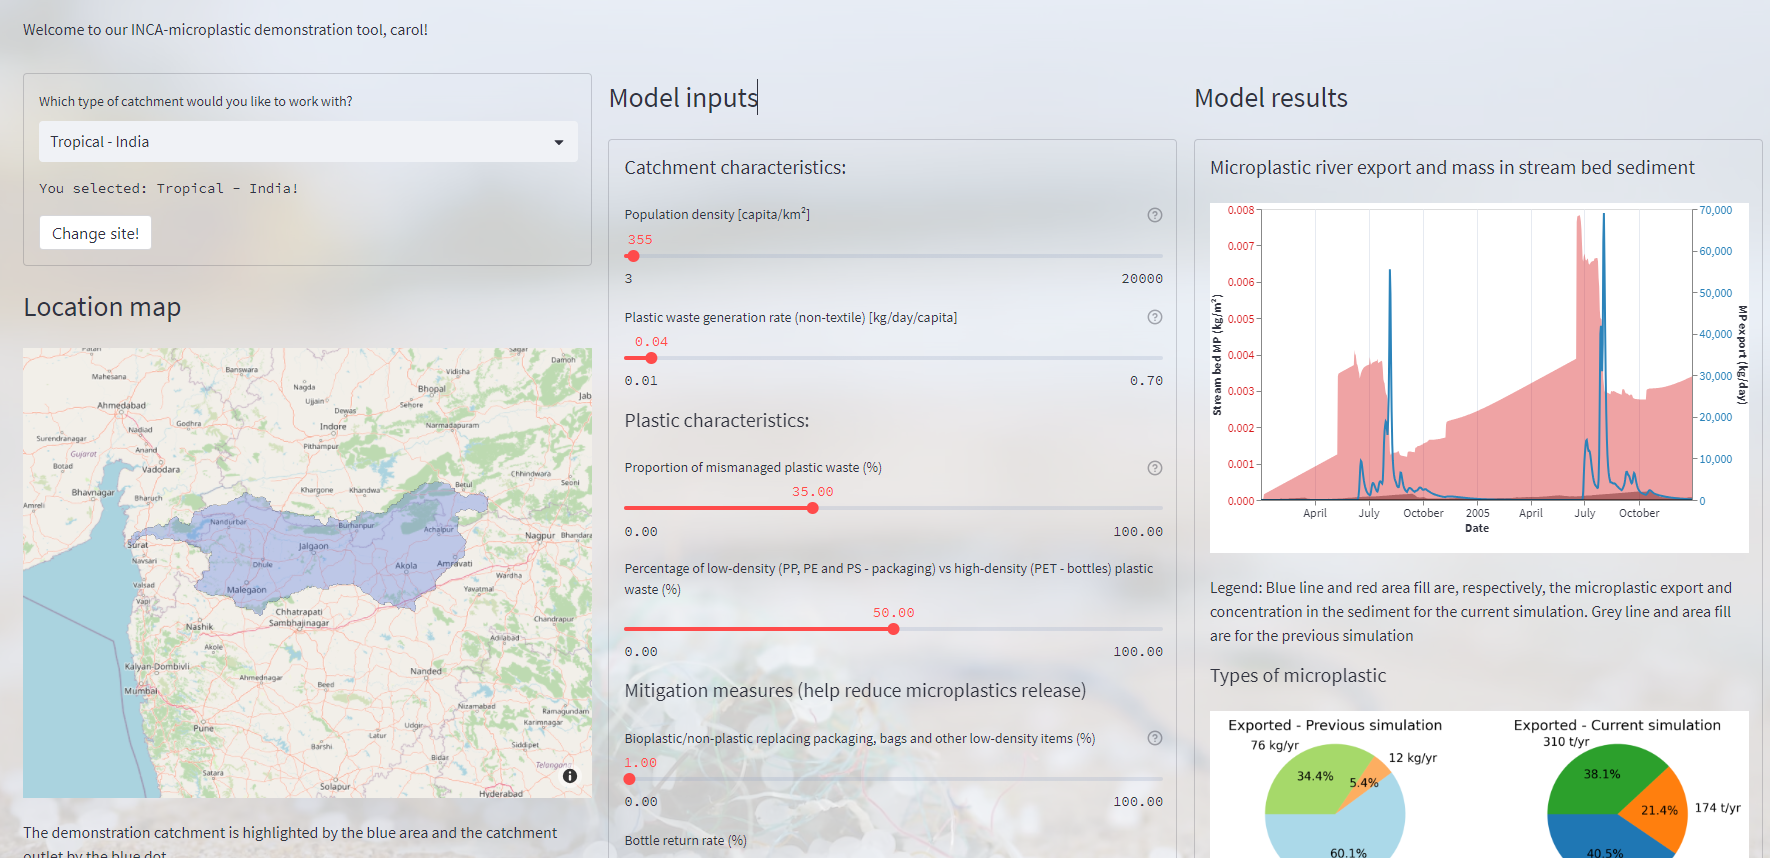Viewport: 1770px width, 858px height.
Task: Click help icon for Bioplastic replacing packaging
Action: (1154, 738)
